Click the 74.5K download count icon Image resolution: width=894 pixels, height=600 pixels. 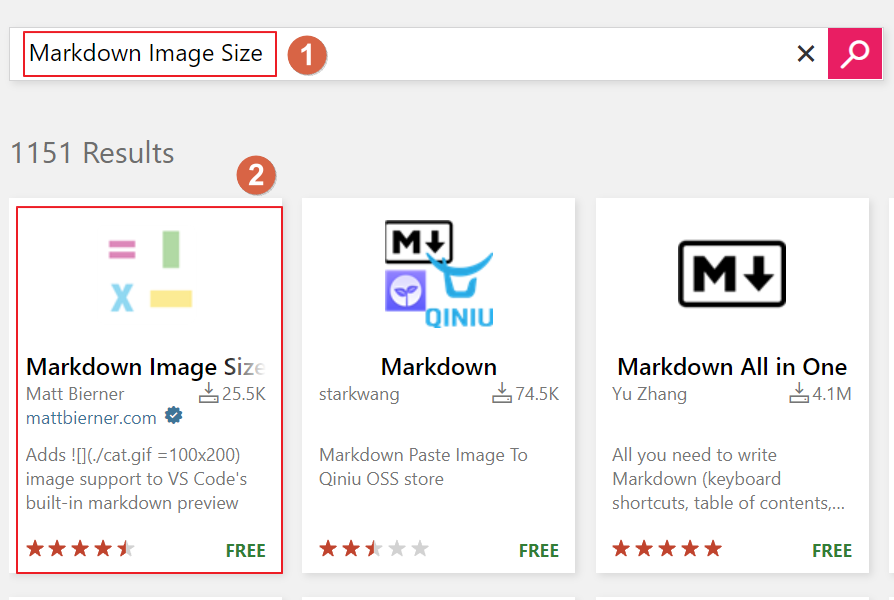pos(502,393)
